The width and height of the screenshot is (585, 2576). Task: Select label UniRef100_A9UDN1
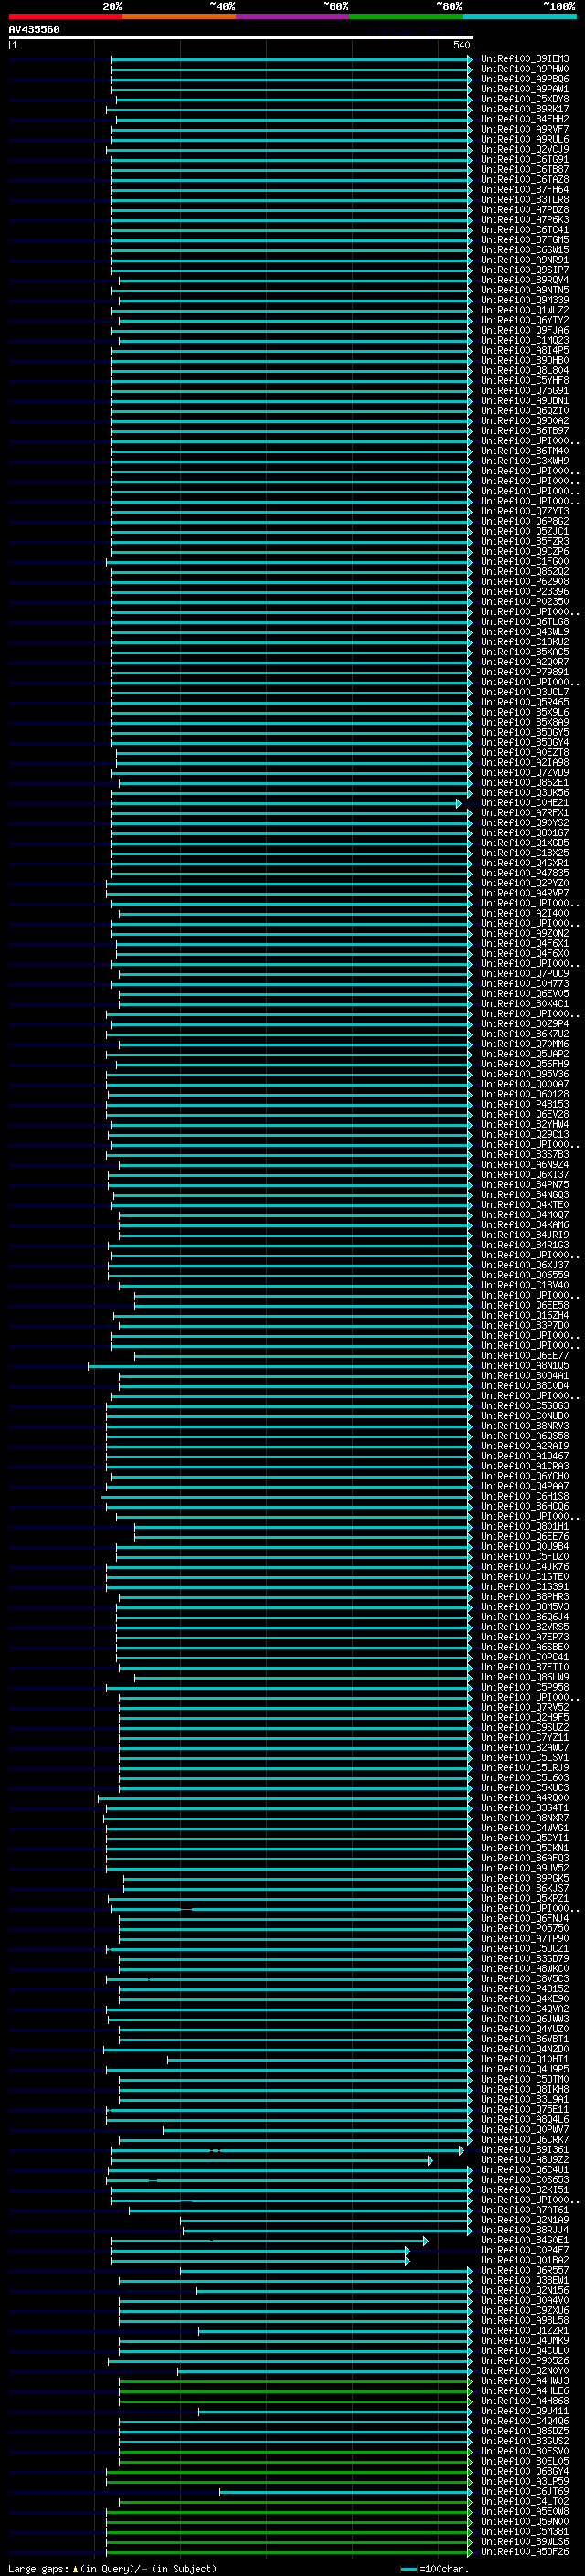524,401
